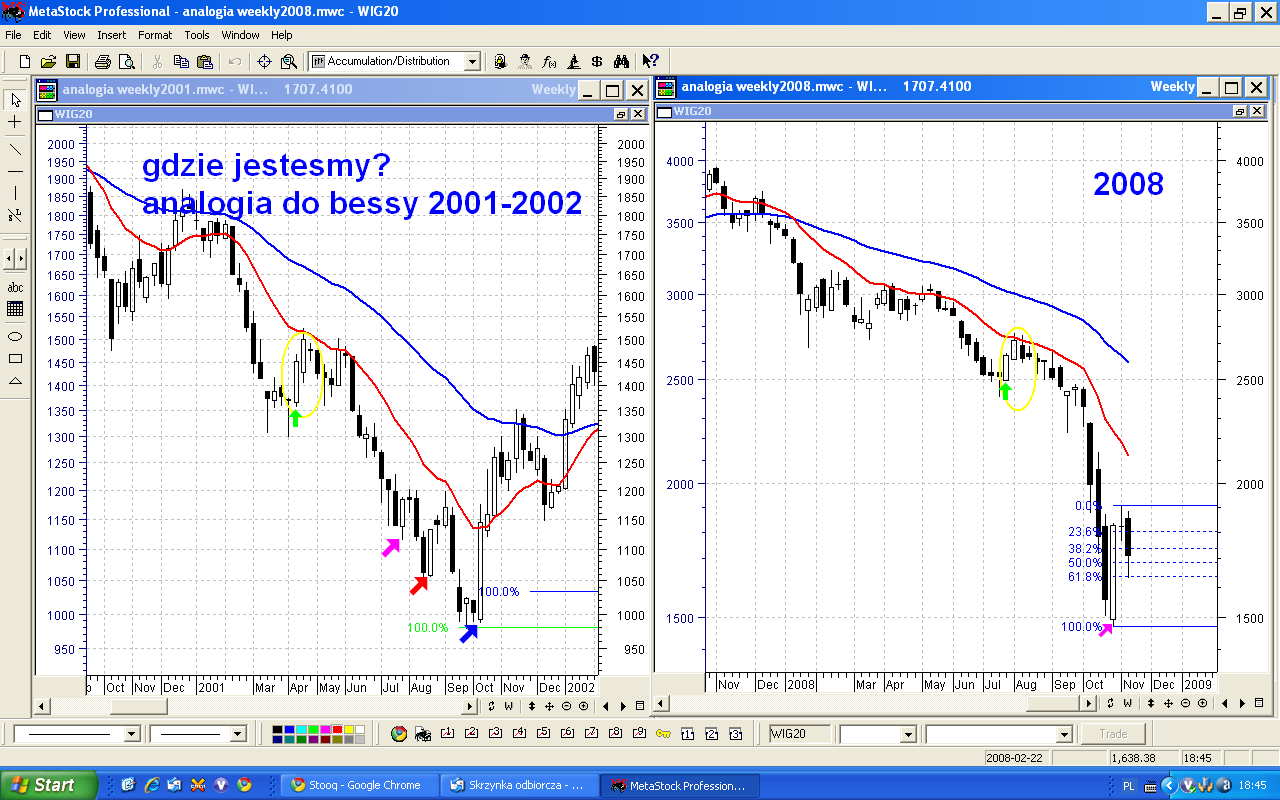Image resolution: width=1280 pixels, height=800 pixels.
Task: Click the Copy icon in toolbar
Action: [181, 62]
